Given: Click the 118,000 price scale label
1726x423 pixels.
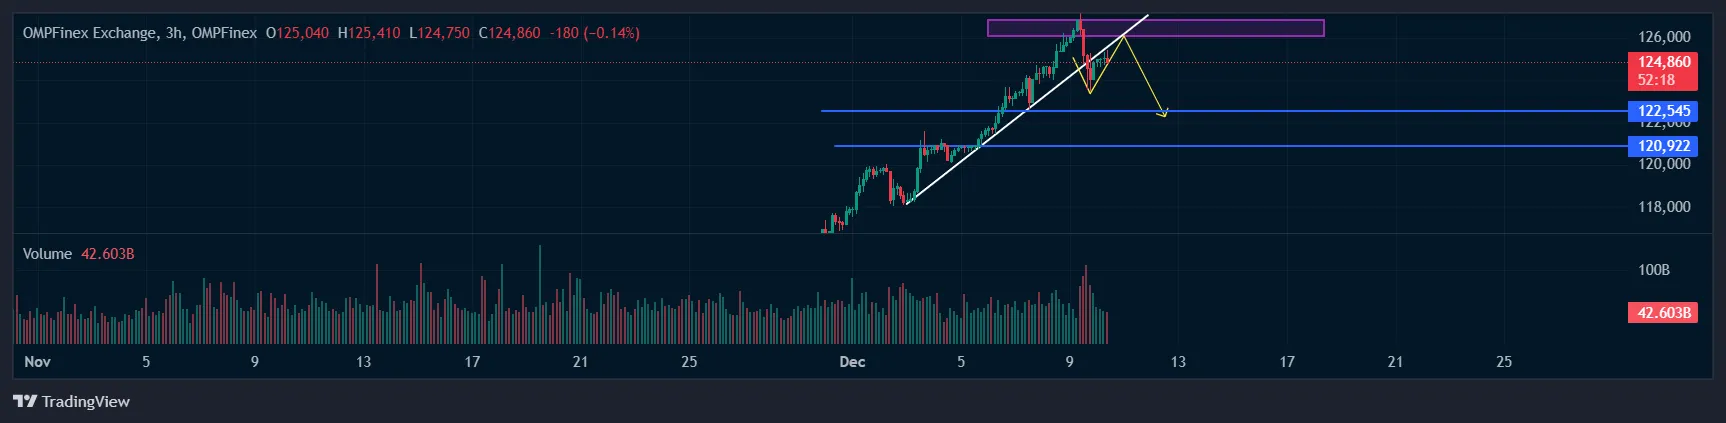Looking at the screenshot, I should pos(1664,207).
